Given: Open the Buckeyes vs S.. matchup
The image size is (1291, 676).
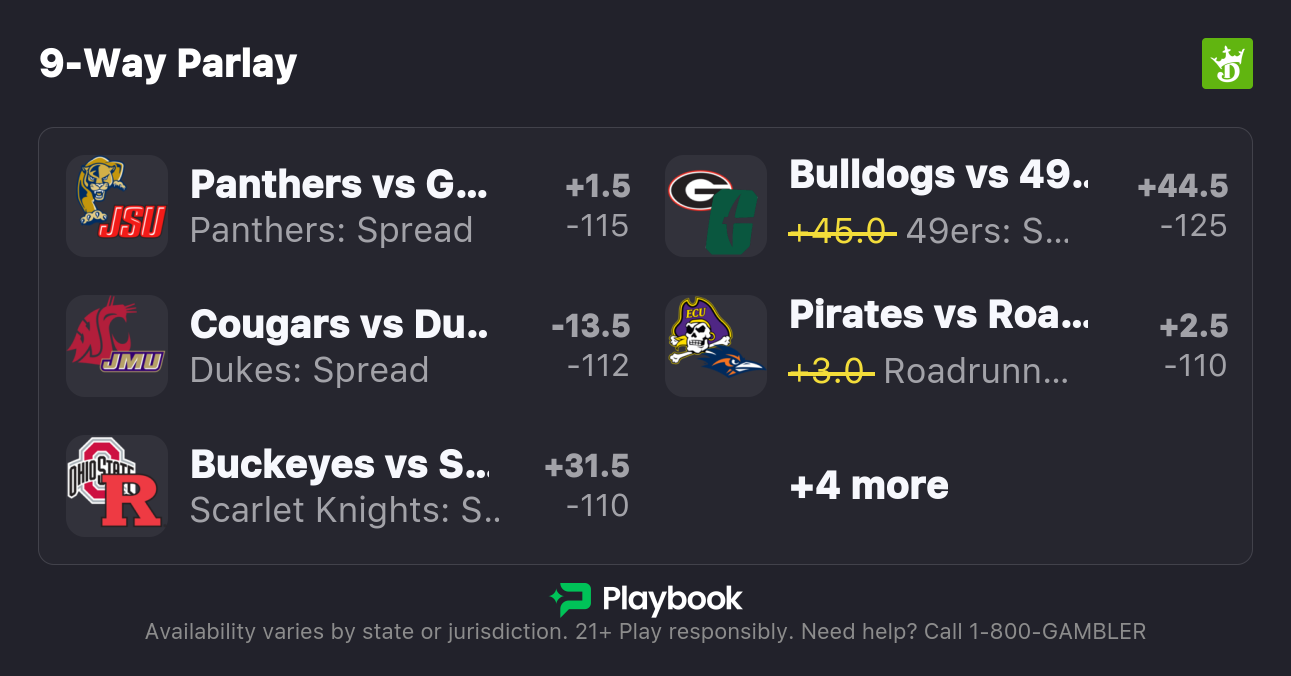Looking at the screenshot, I should click(x=339, y=465).
